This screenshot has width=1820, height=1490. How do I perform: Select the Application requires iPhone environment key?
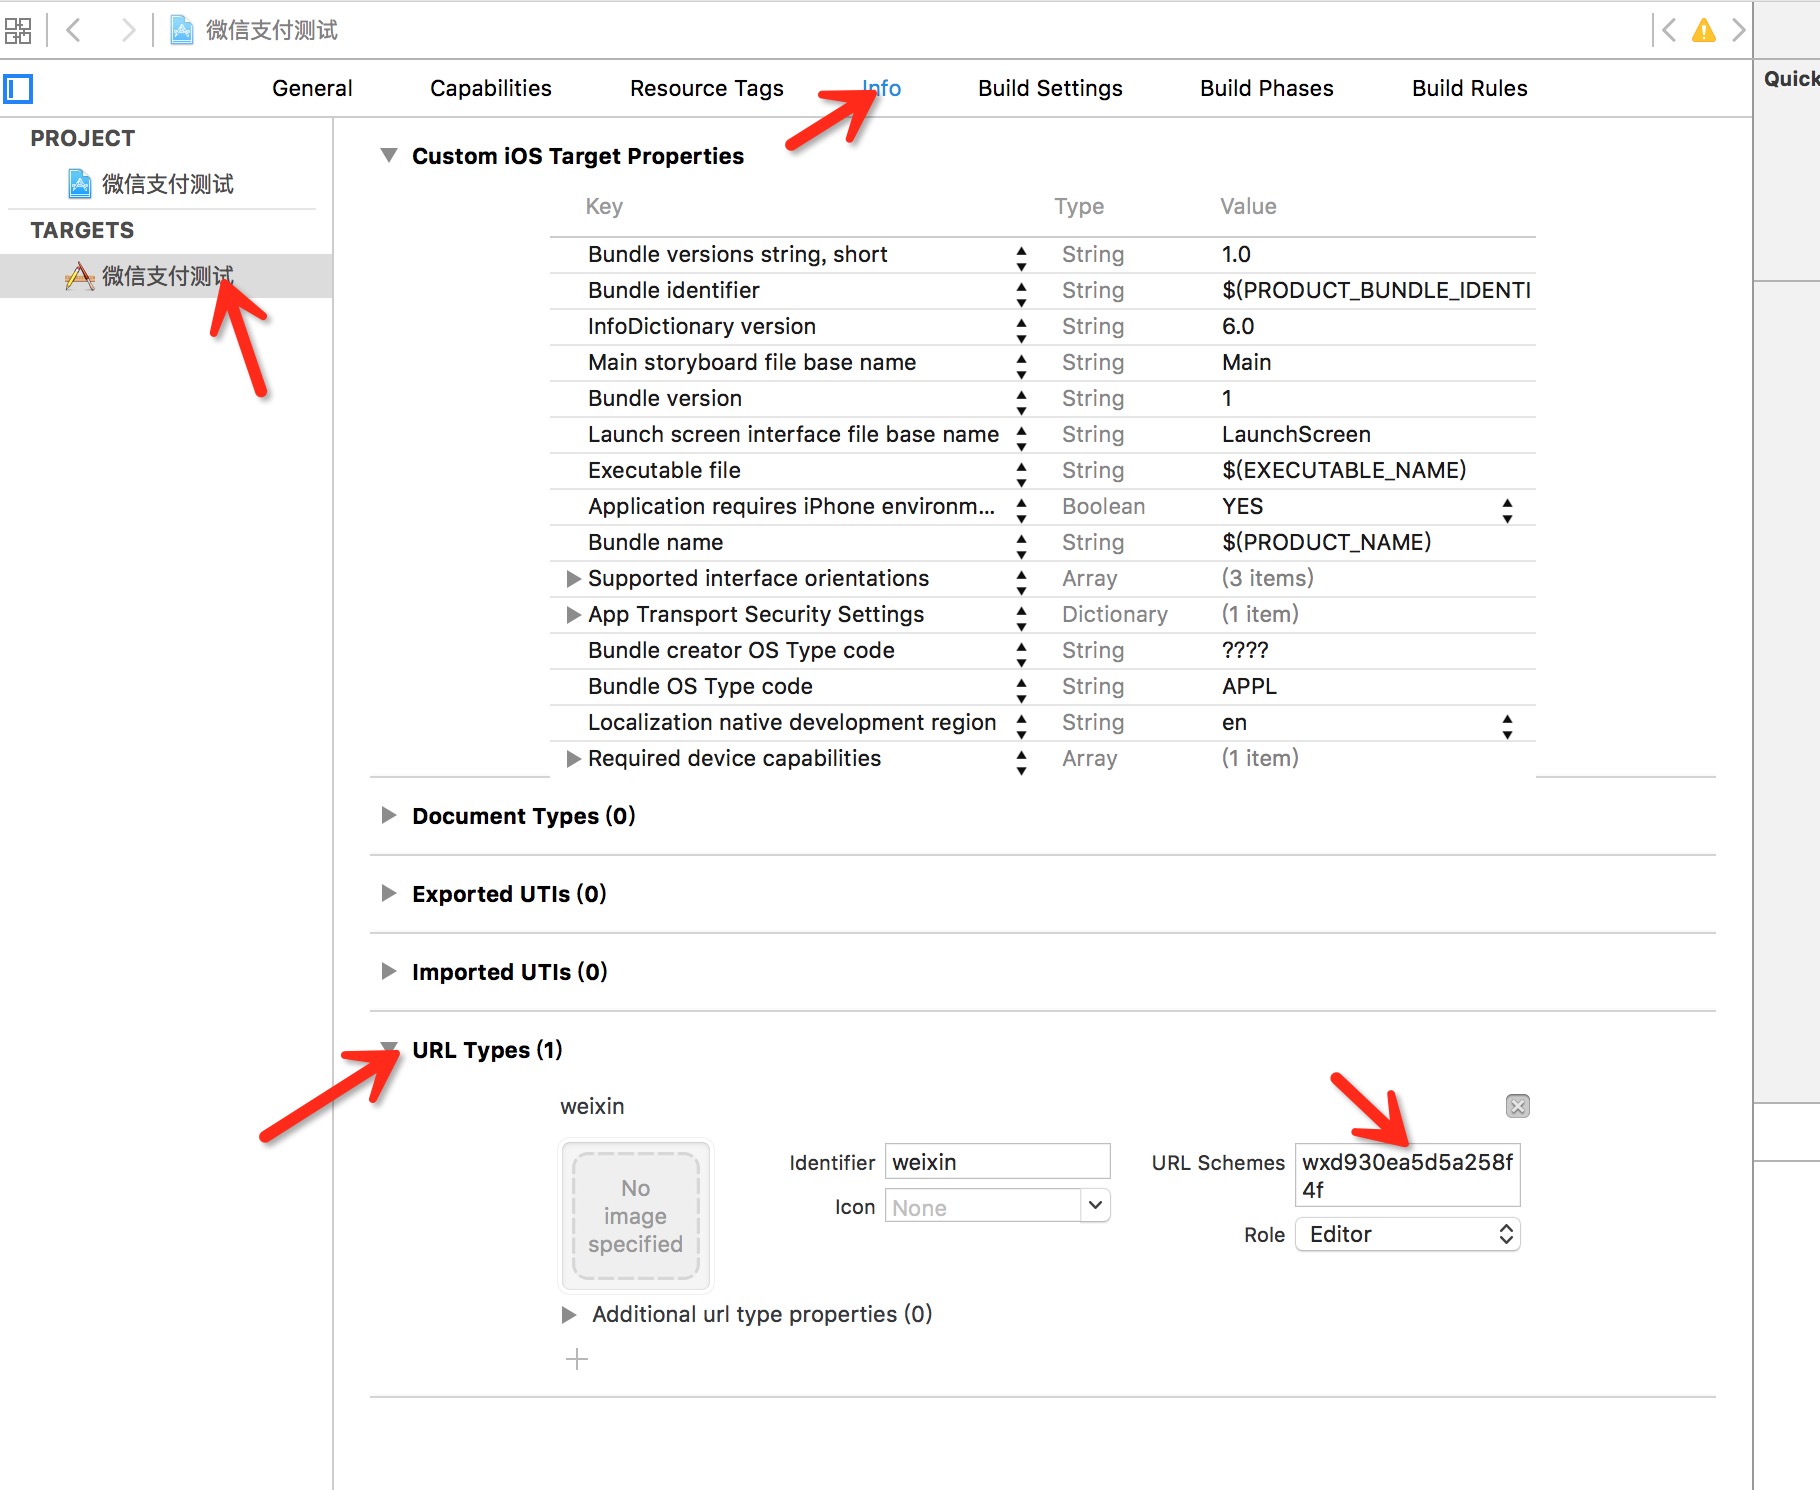791,506
